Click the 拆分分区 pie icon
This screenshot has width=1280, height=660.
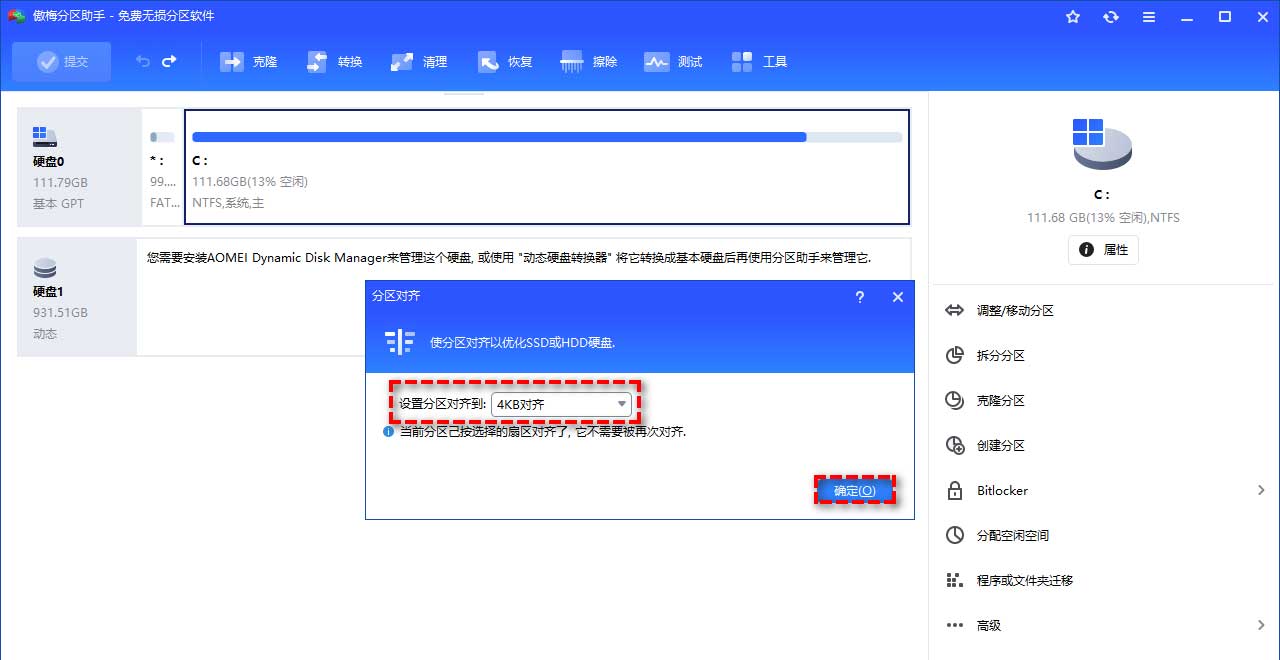[x=955, y=356]
